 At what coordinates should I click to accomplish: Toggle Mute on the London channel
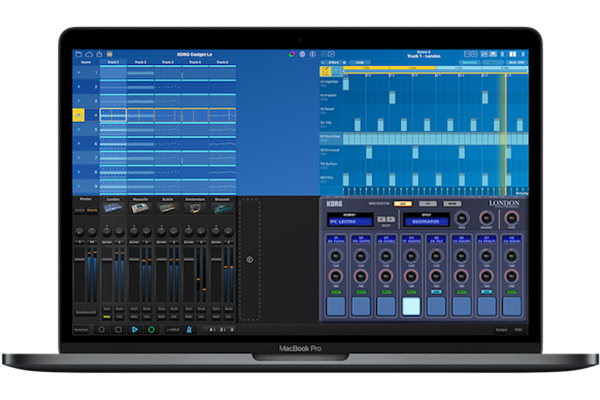coord(119,309)
